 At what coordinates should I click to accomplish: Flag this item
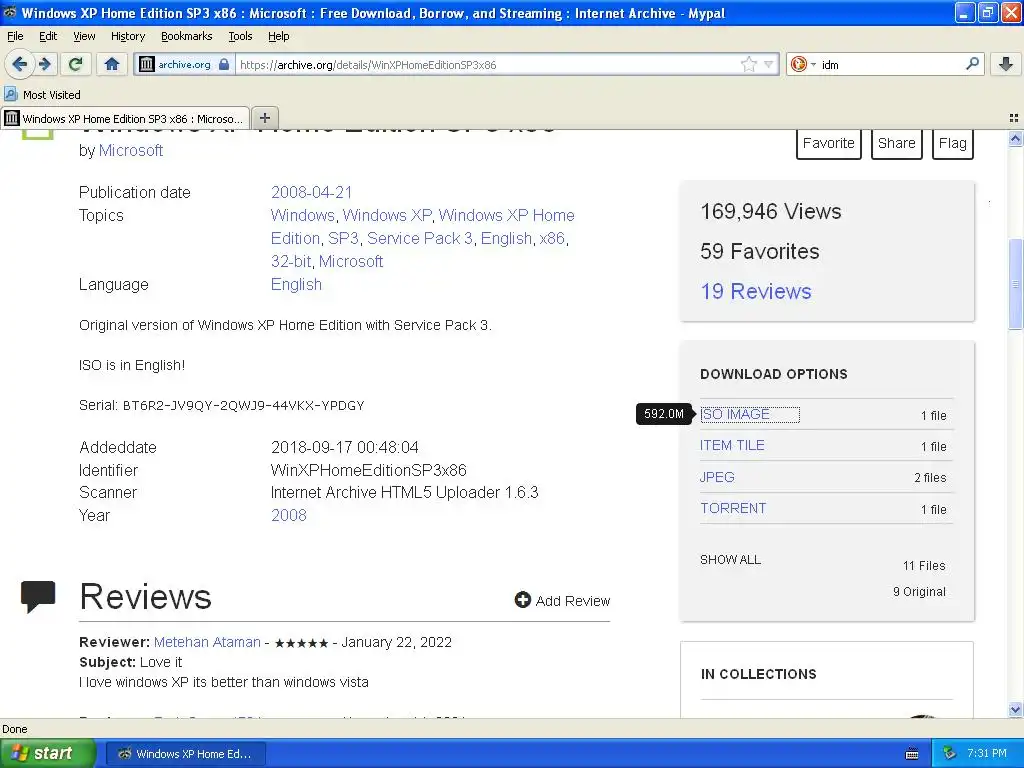coord(952,143)
